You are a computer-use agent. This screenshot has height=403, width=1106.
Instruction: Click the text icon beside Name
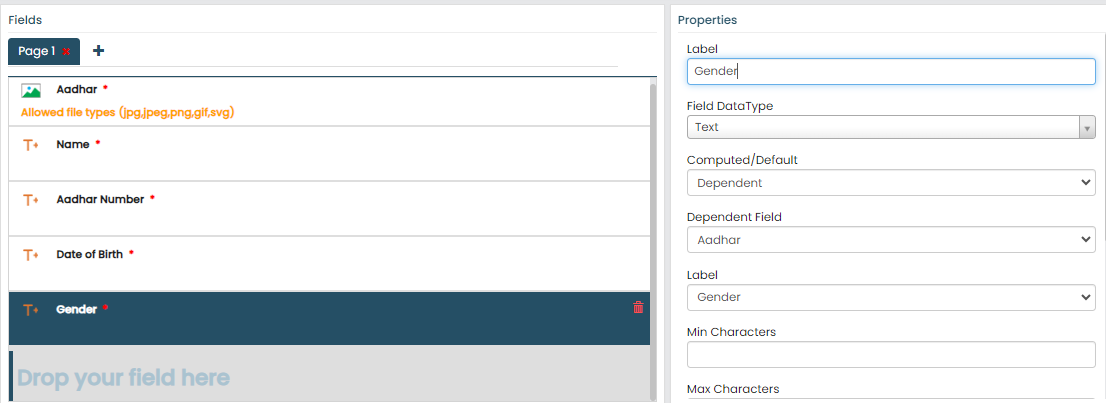click(x=30, y=145)
